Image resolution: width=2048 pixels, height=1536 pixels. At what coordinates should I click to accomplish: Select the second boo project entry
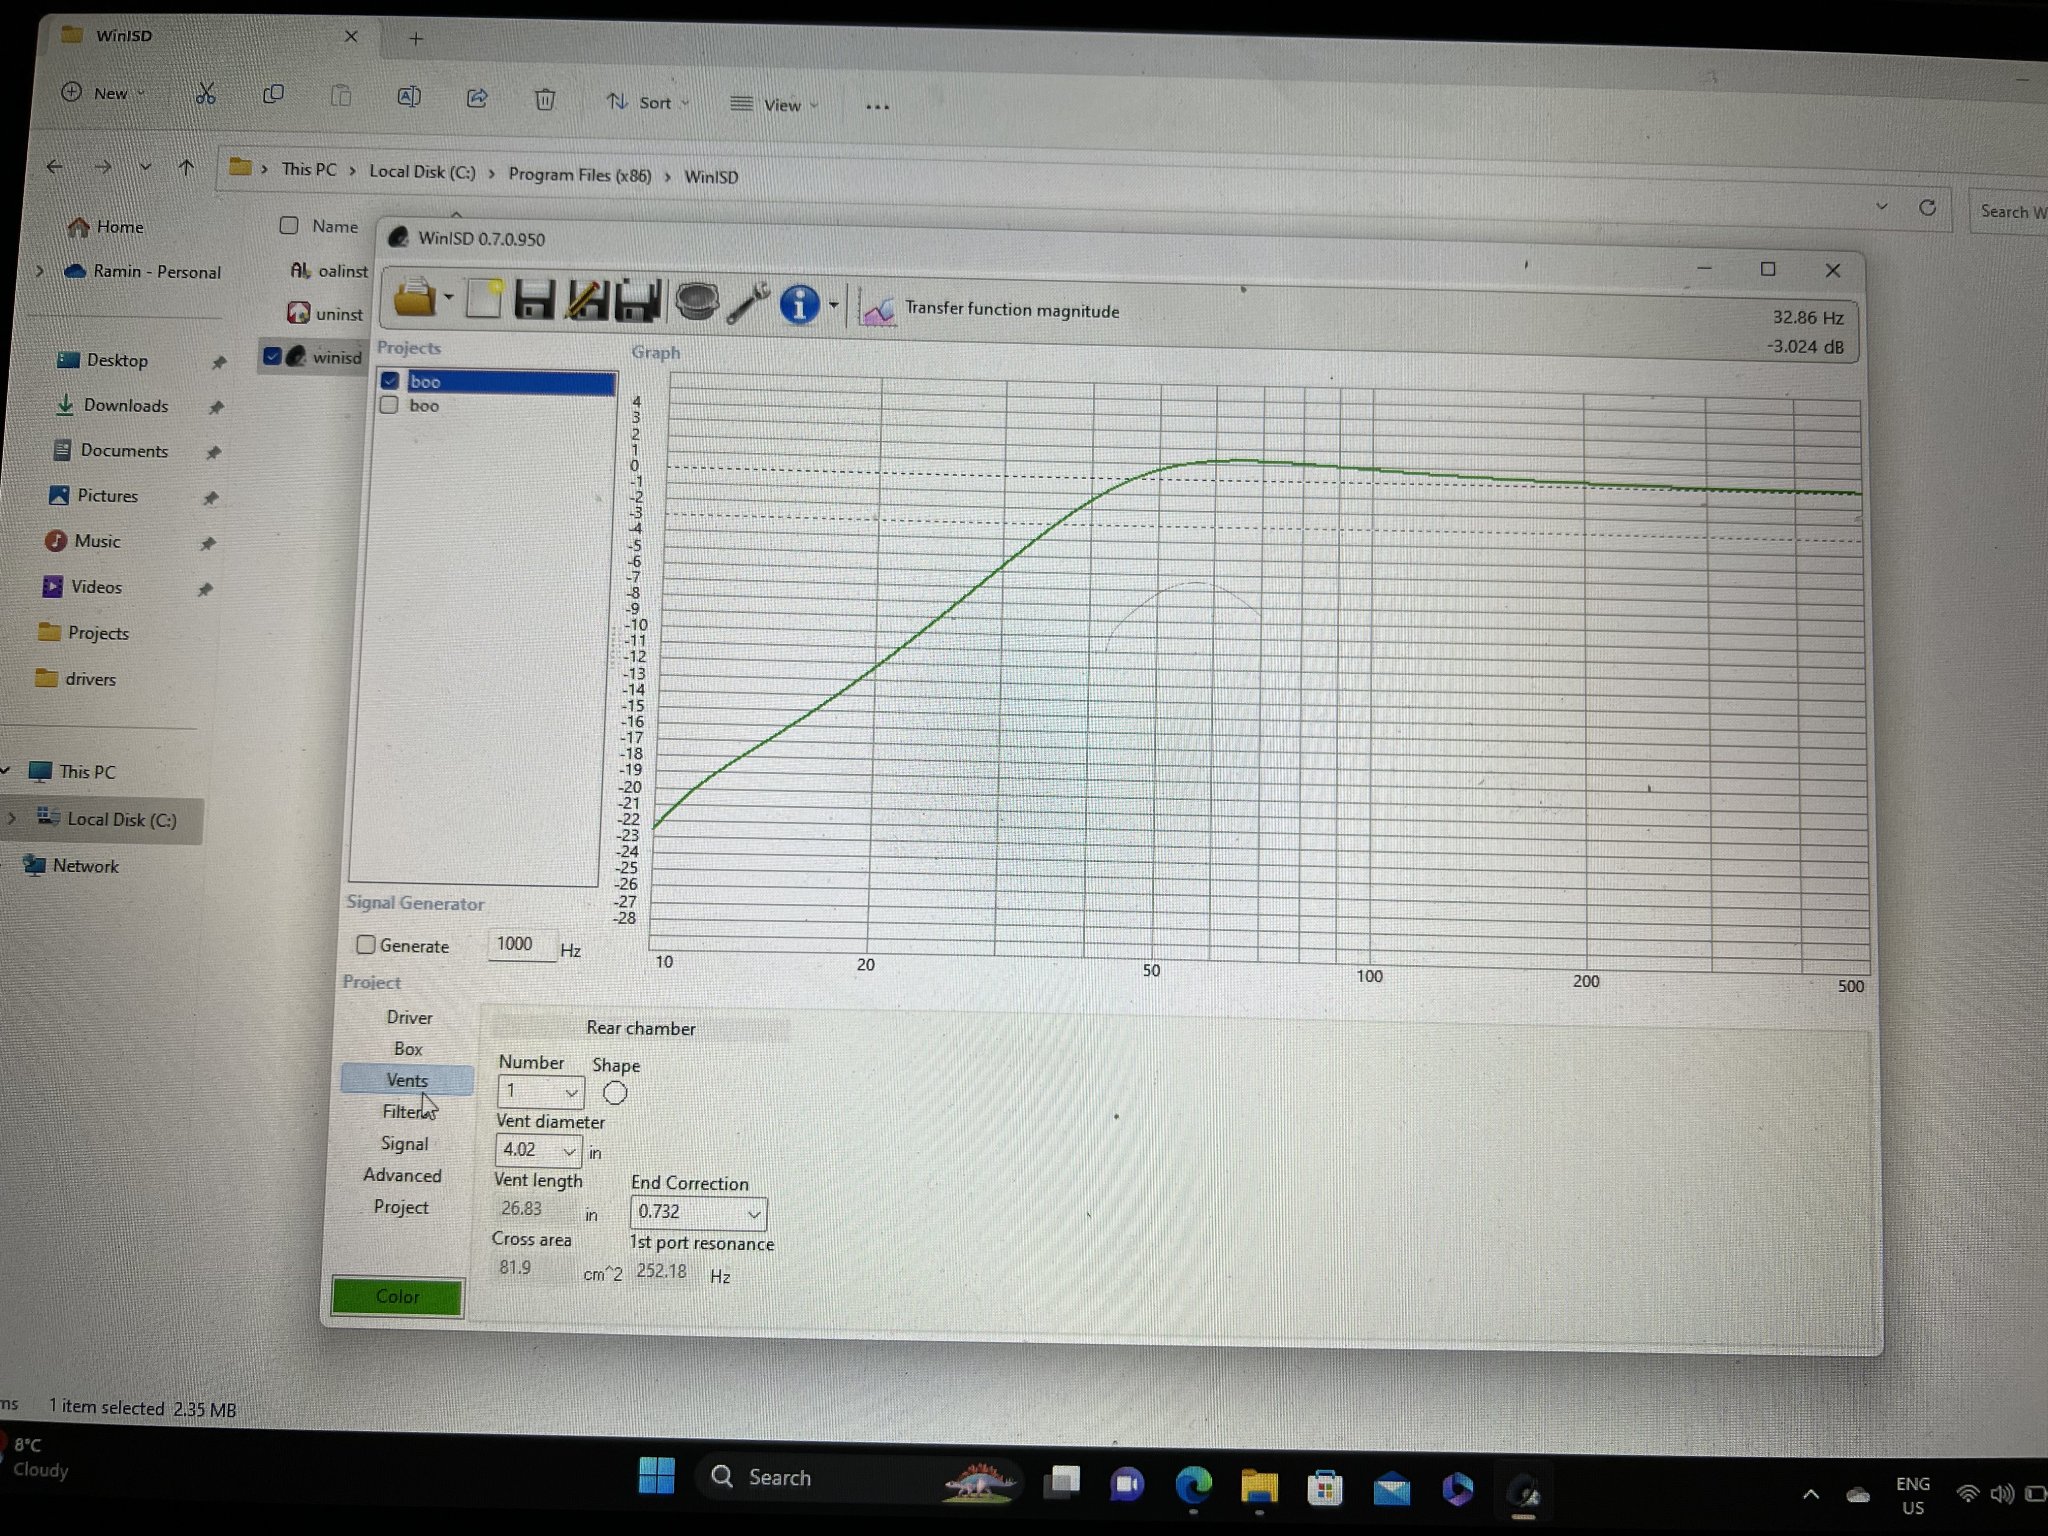point(424,405)
